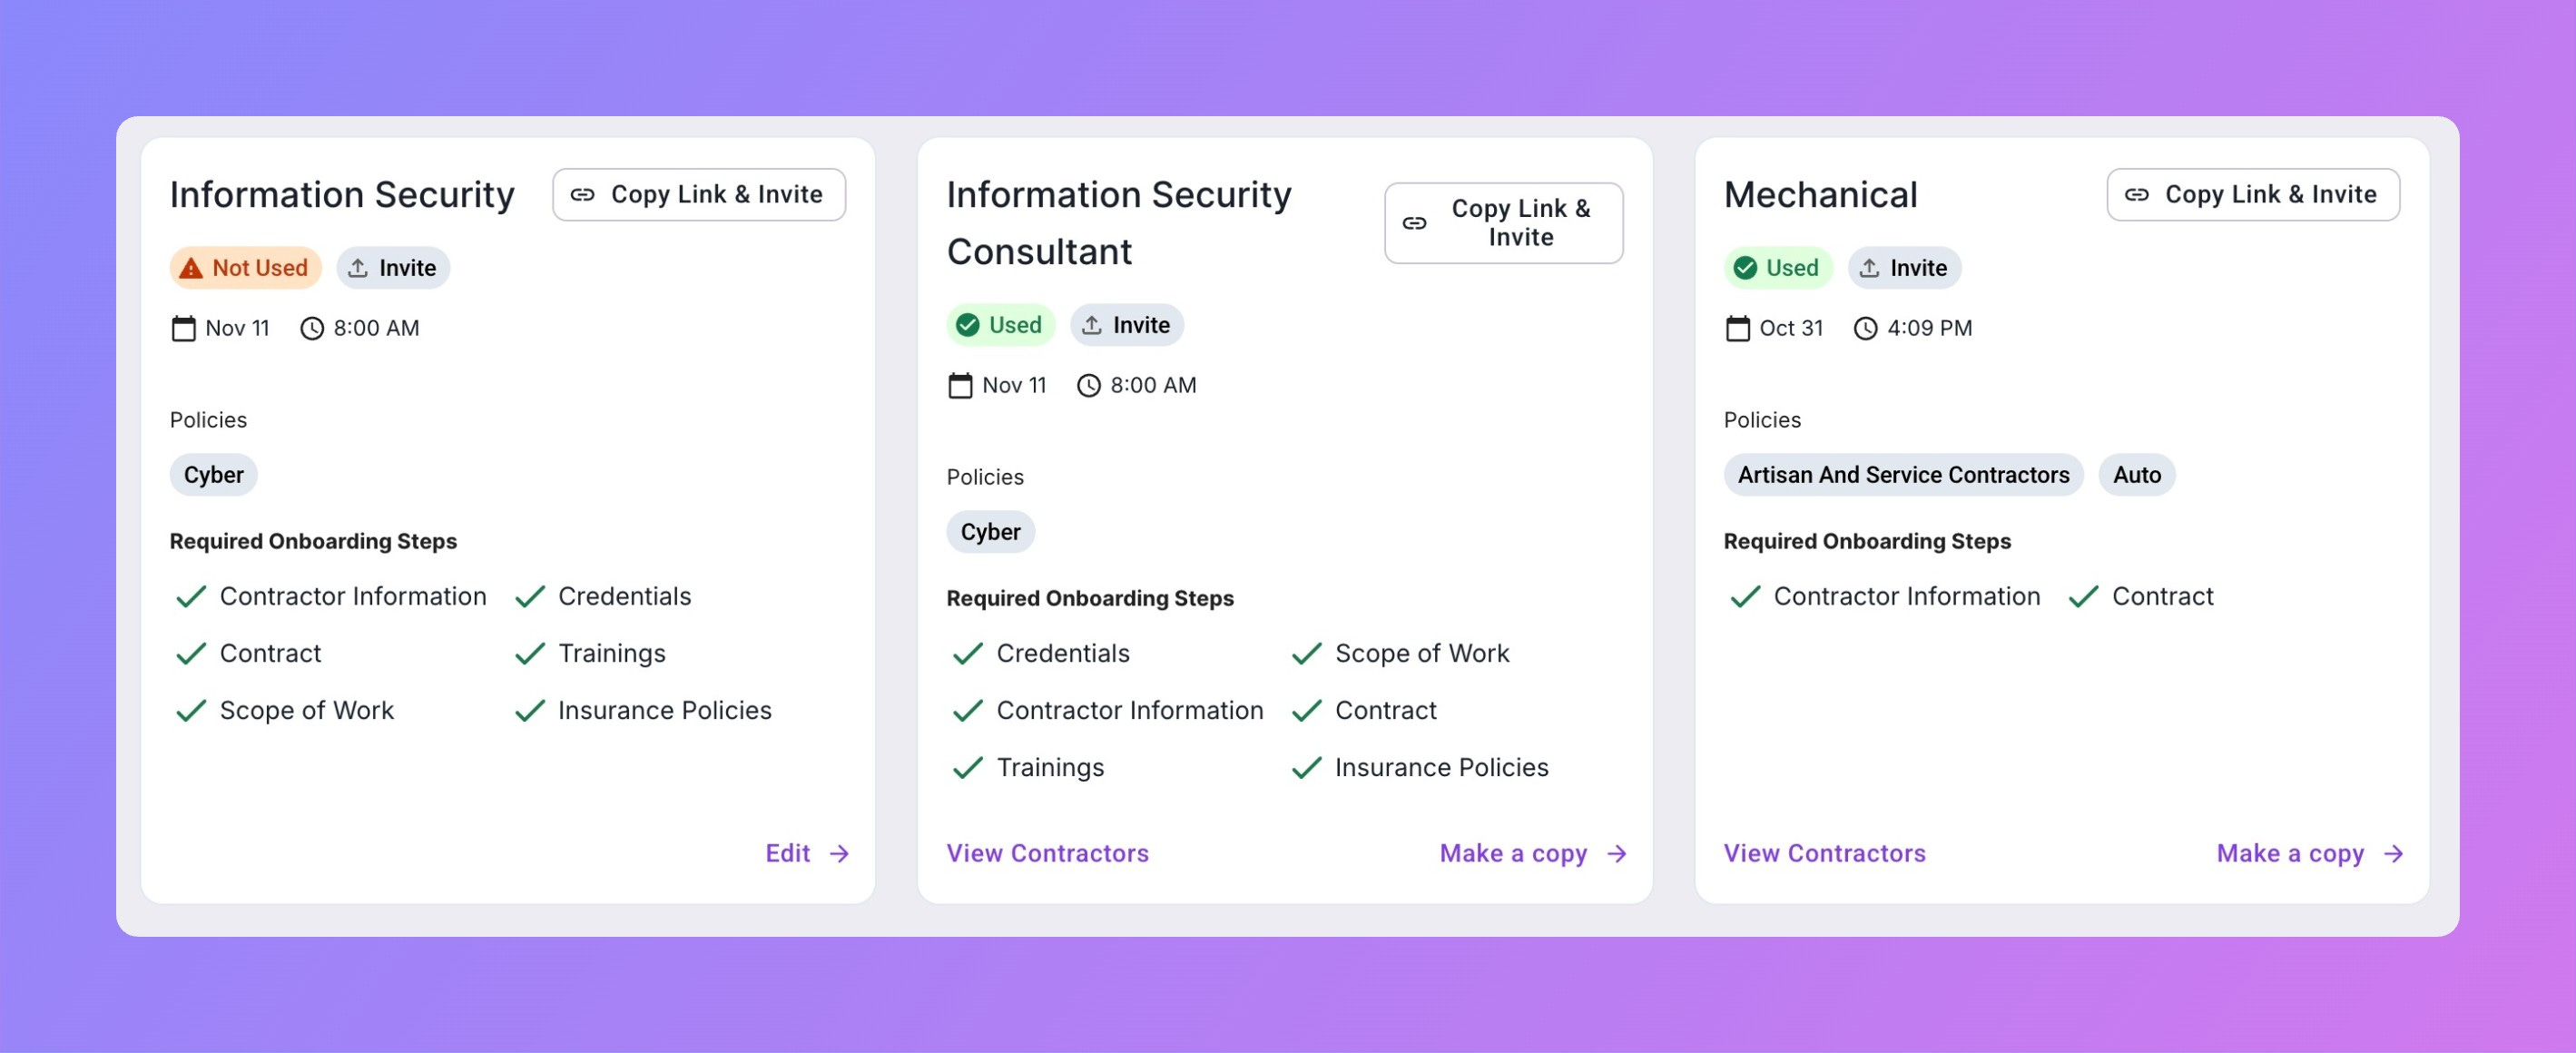Click calendar icon next to Oct 31
This screenshot has height=1053, width=2576.
coord(1738,328)
